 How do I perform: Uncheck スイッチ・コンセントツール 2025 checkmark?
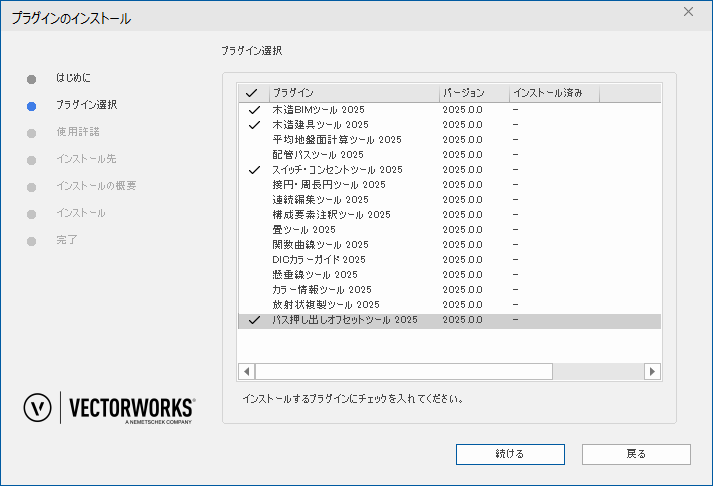[254, 170]
